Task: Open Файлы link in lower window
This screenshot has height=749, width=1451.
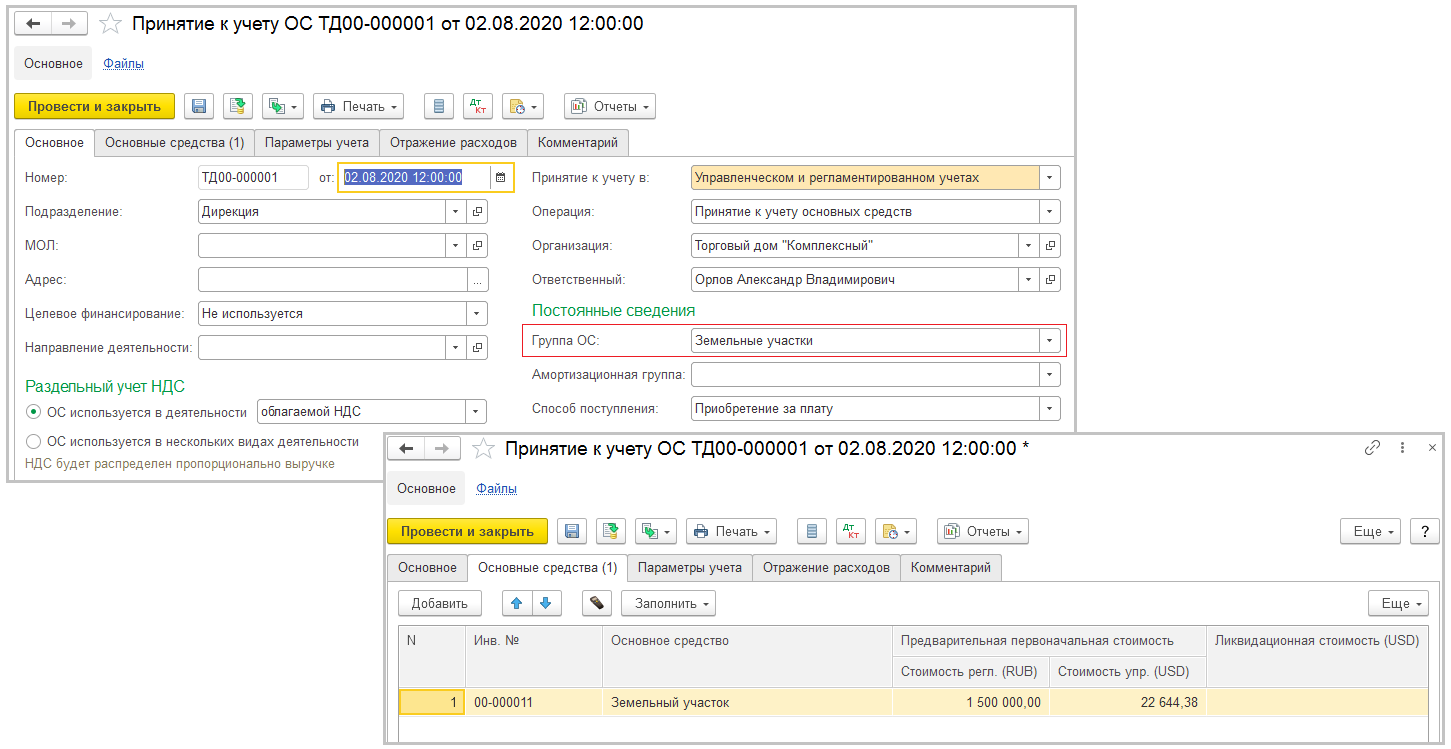Action: point(497,489)
